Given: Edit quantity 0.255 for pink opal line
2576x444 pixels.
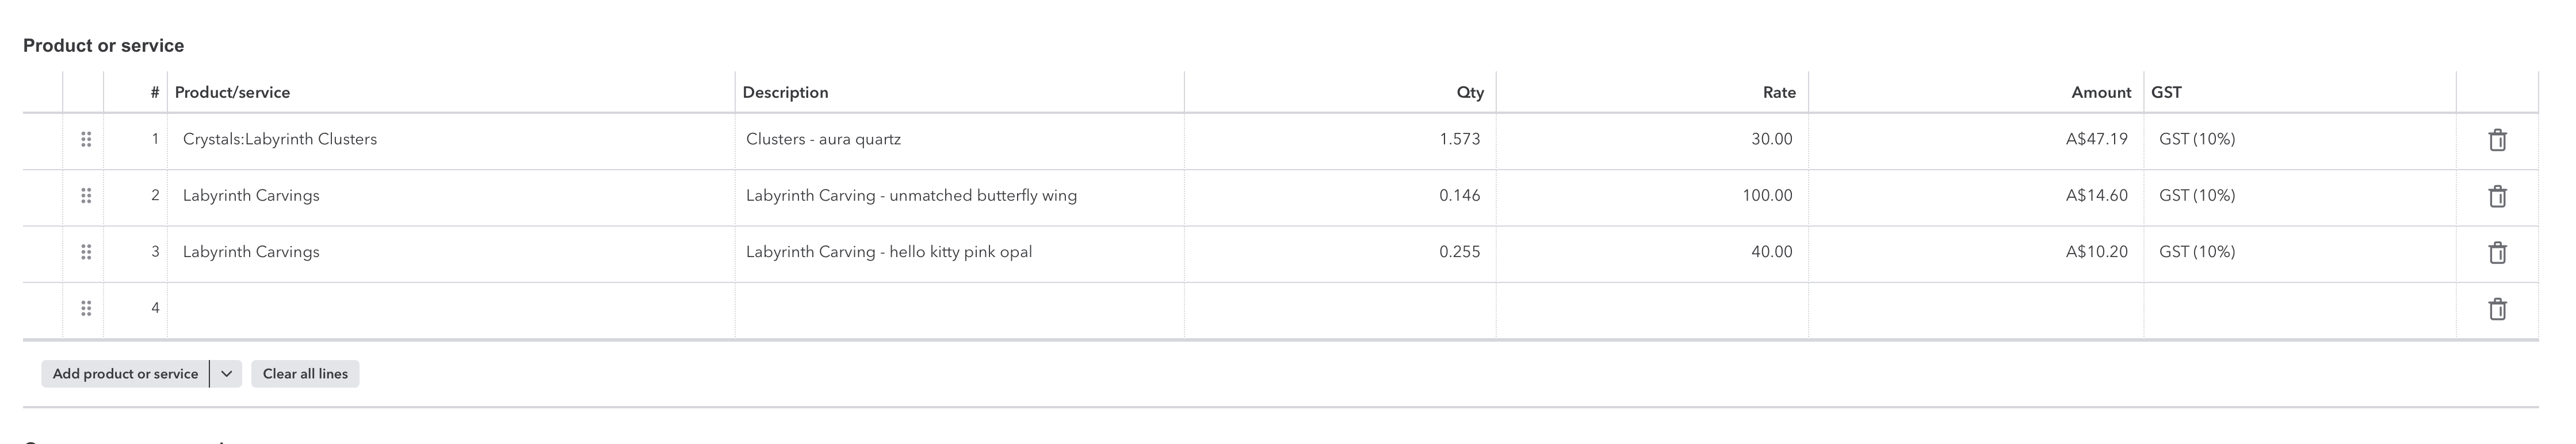Looking at the screenshot, I should coord(1340,252).
